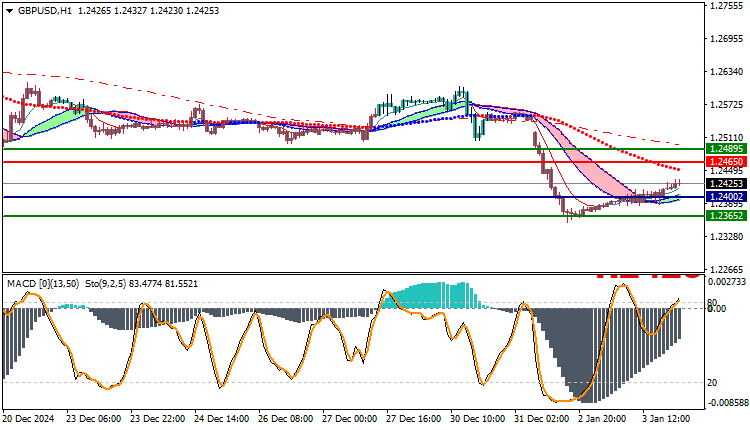Click the 2 Jan 20:00 time label
The width and height of the screenshot is (750, 430).
602,419
